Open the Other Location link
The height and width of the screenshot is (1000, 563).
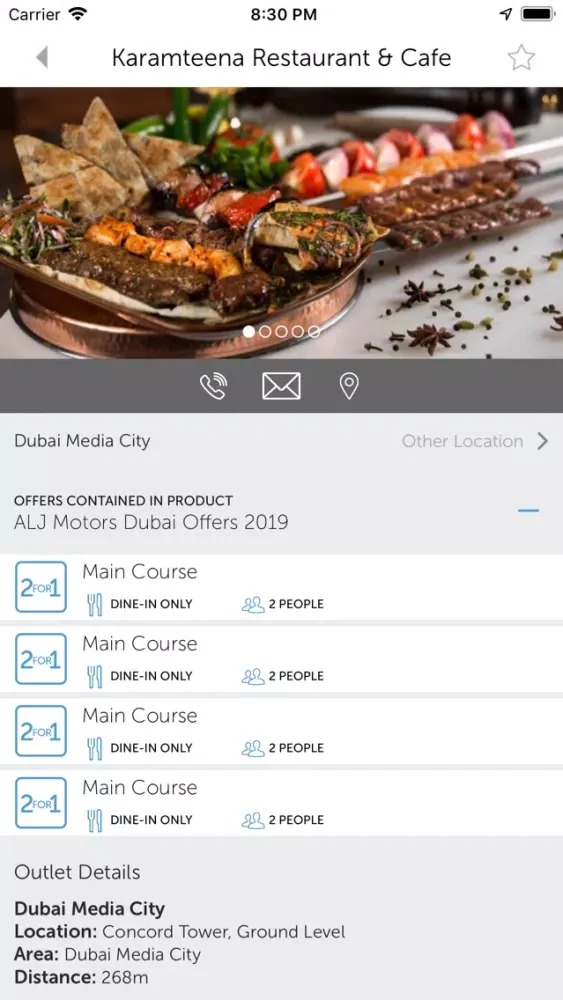(x=462, y=441)
